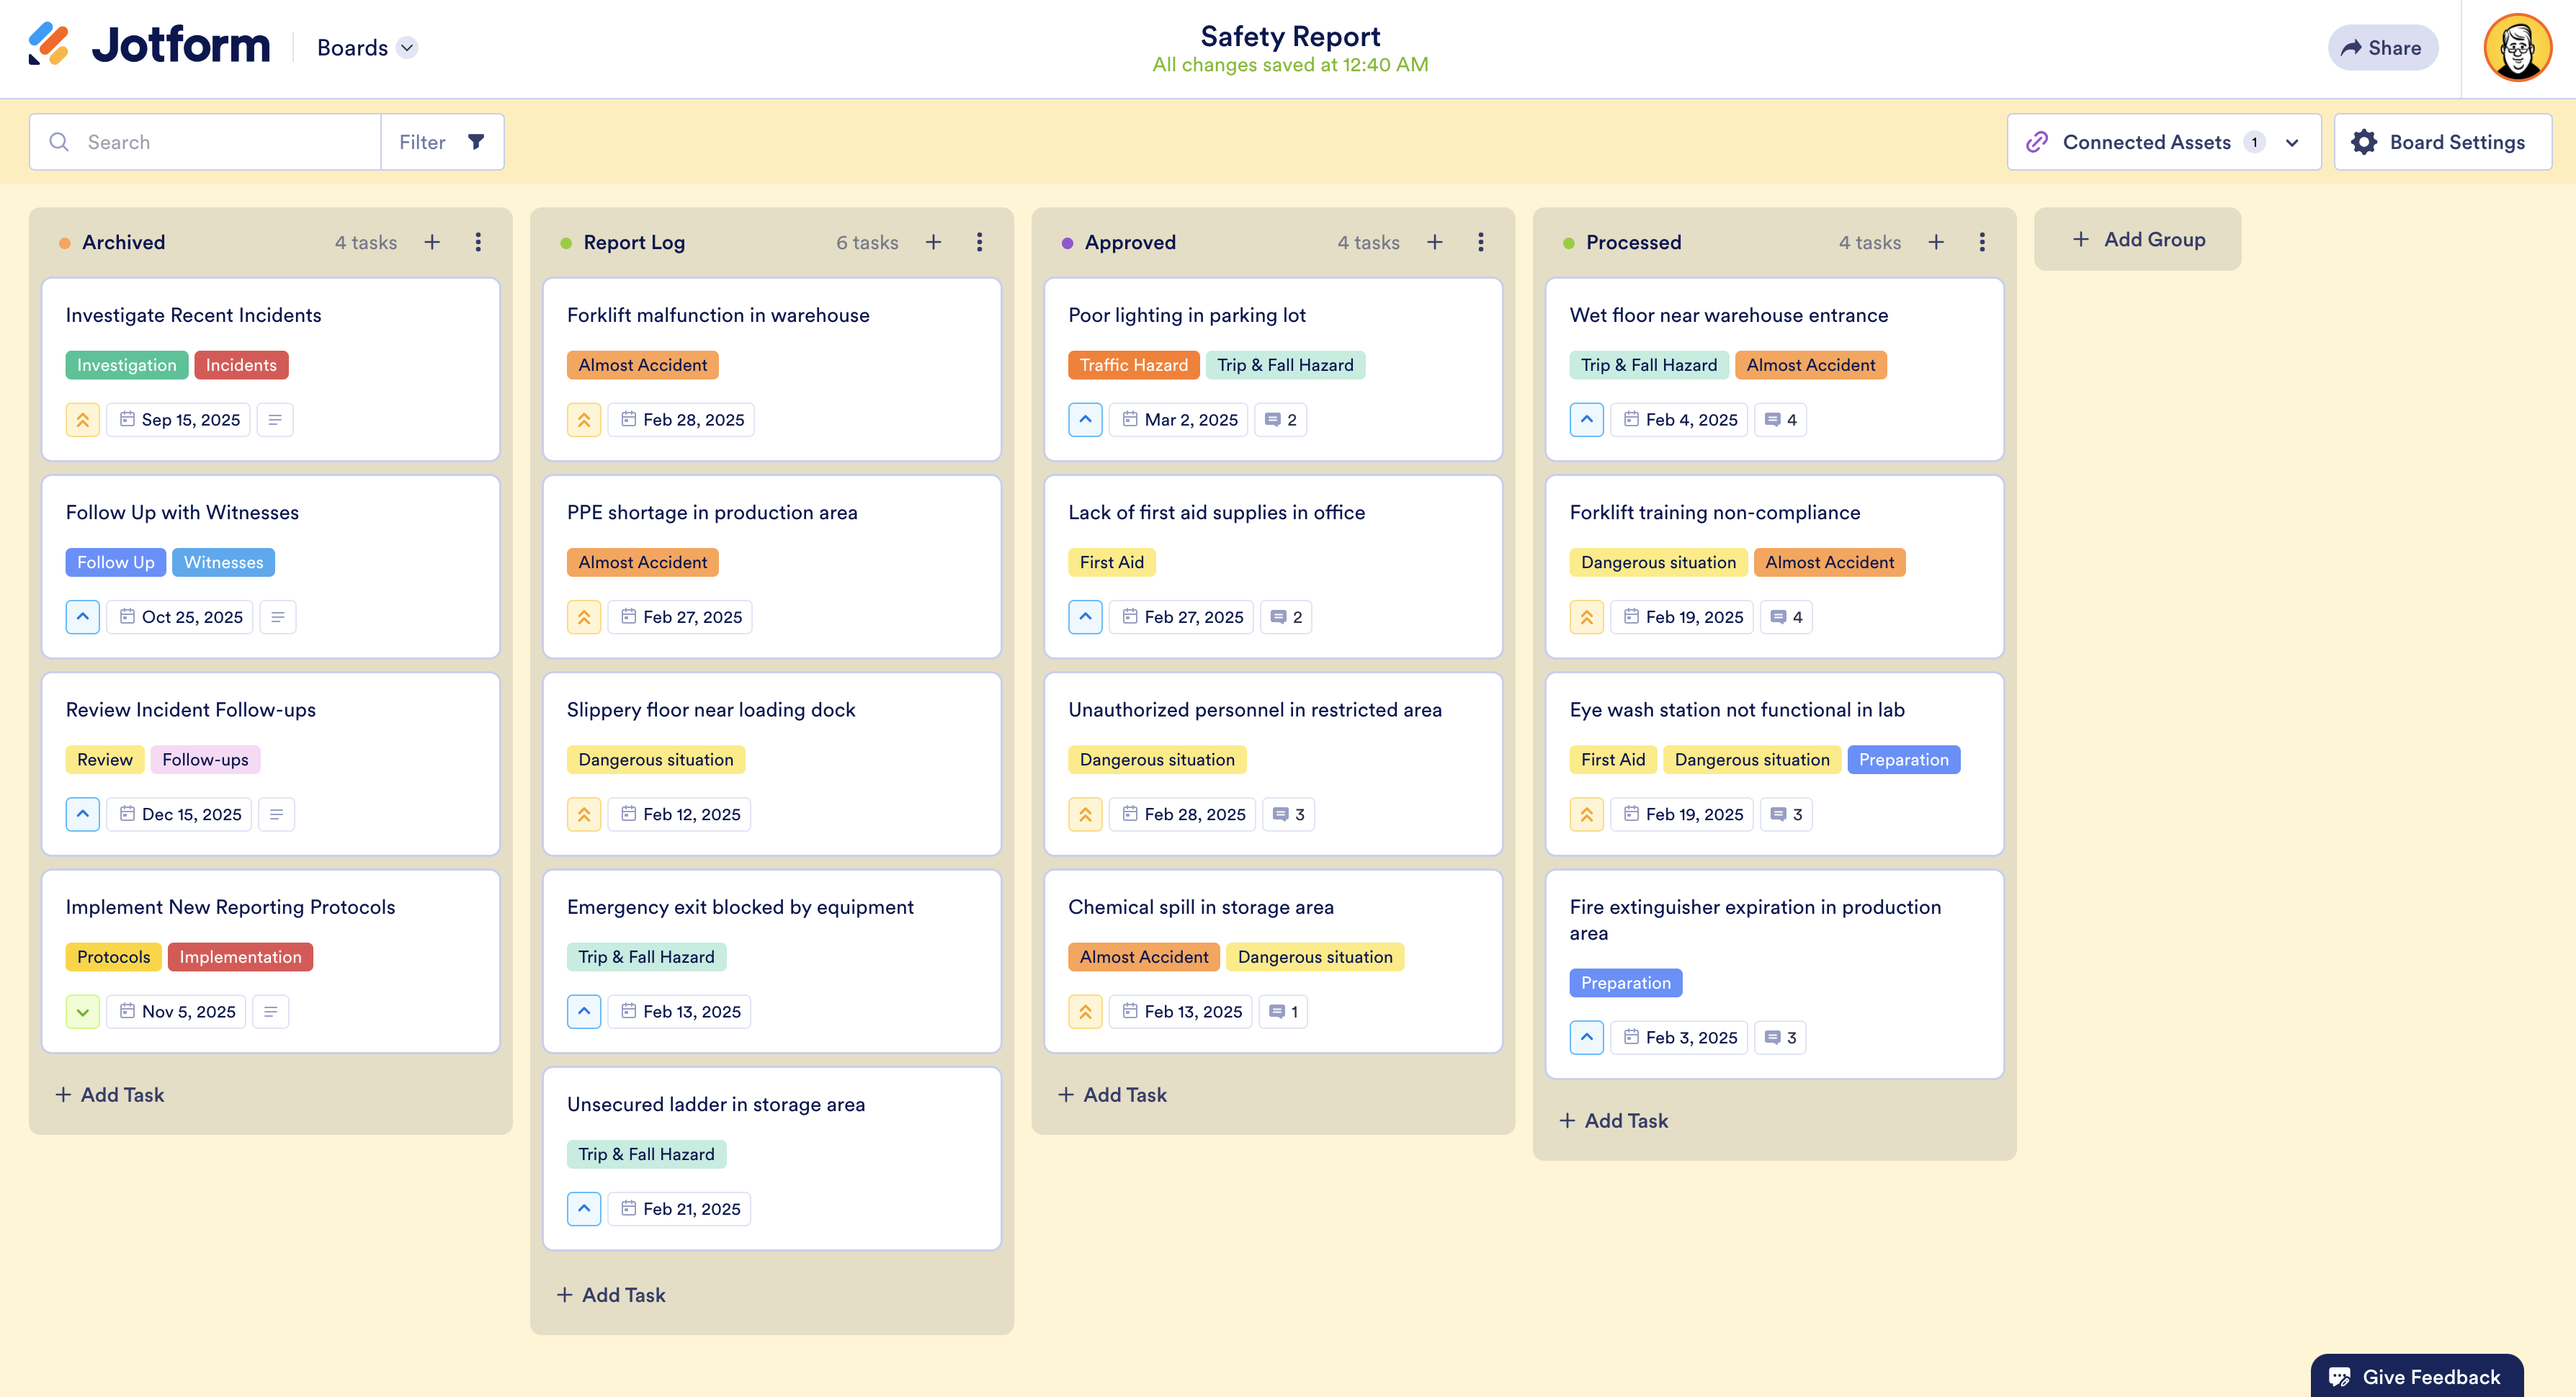This screenshot has height=1397, width=2576.
Task: Click comments icon on Poor lighting card
Action: coord(1281,420)
